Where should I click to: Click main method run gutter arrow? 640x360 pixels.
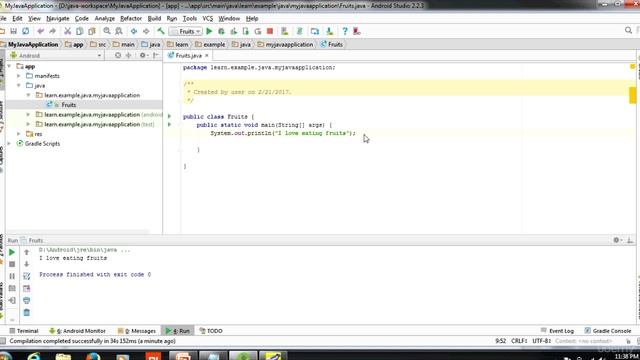point(169,124)
